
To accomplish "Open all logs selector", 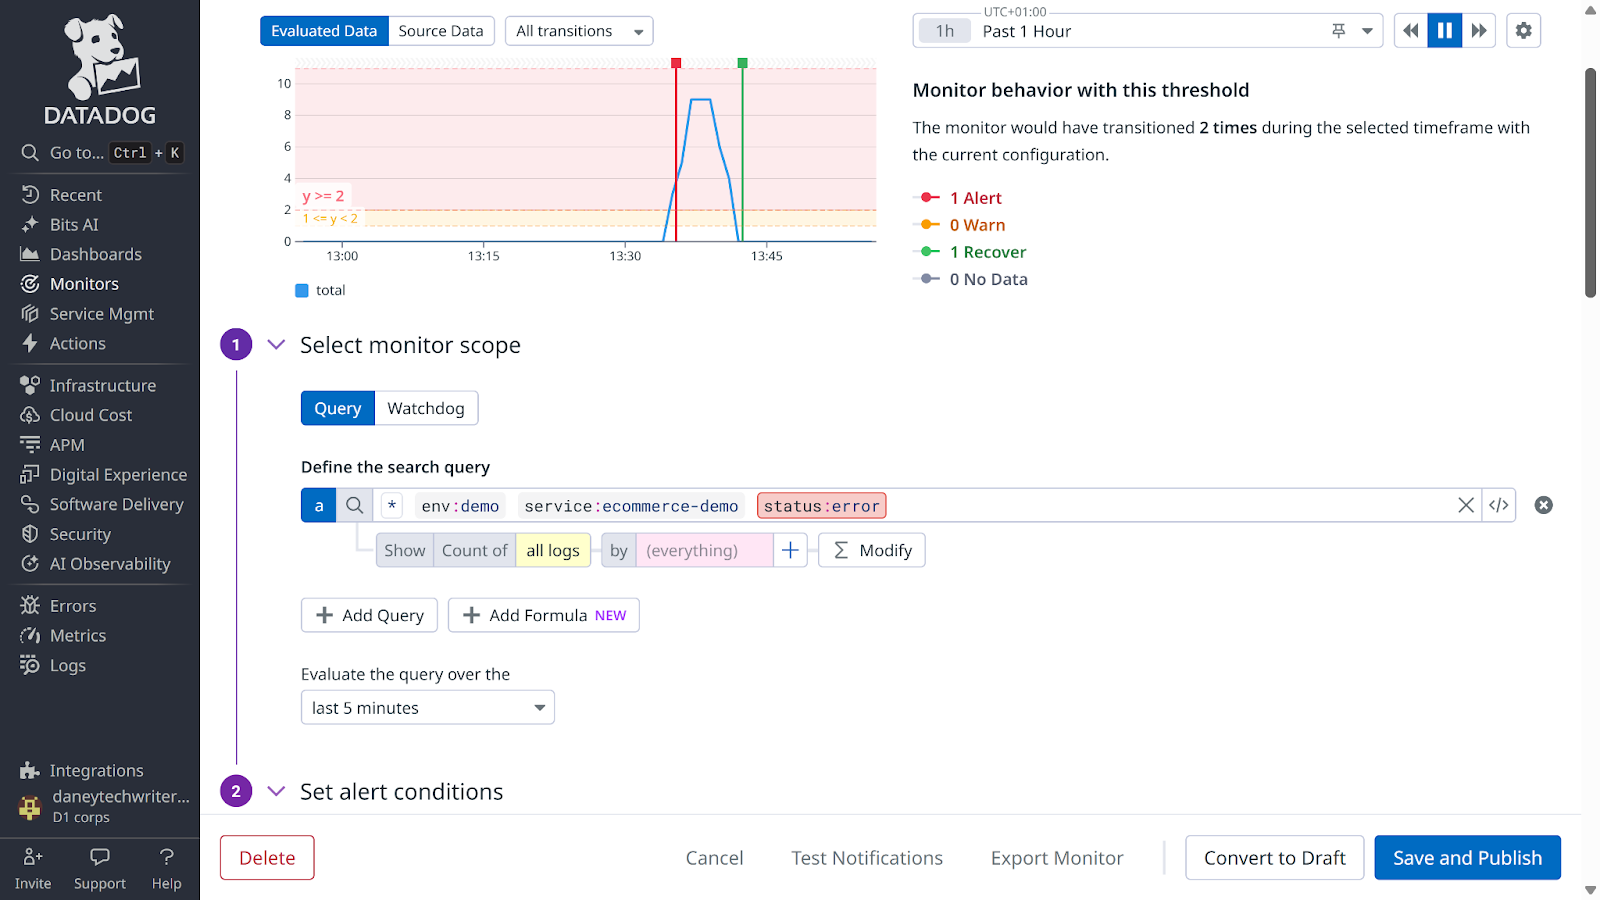I will (553, 550).
